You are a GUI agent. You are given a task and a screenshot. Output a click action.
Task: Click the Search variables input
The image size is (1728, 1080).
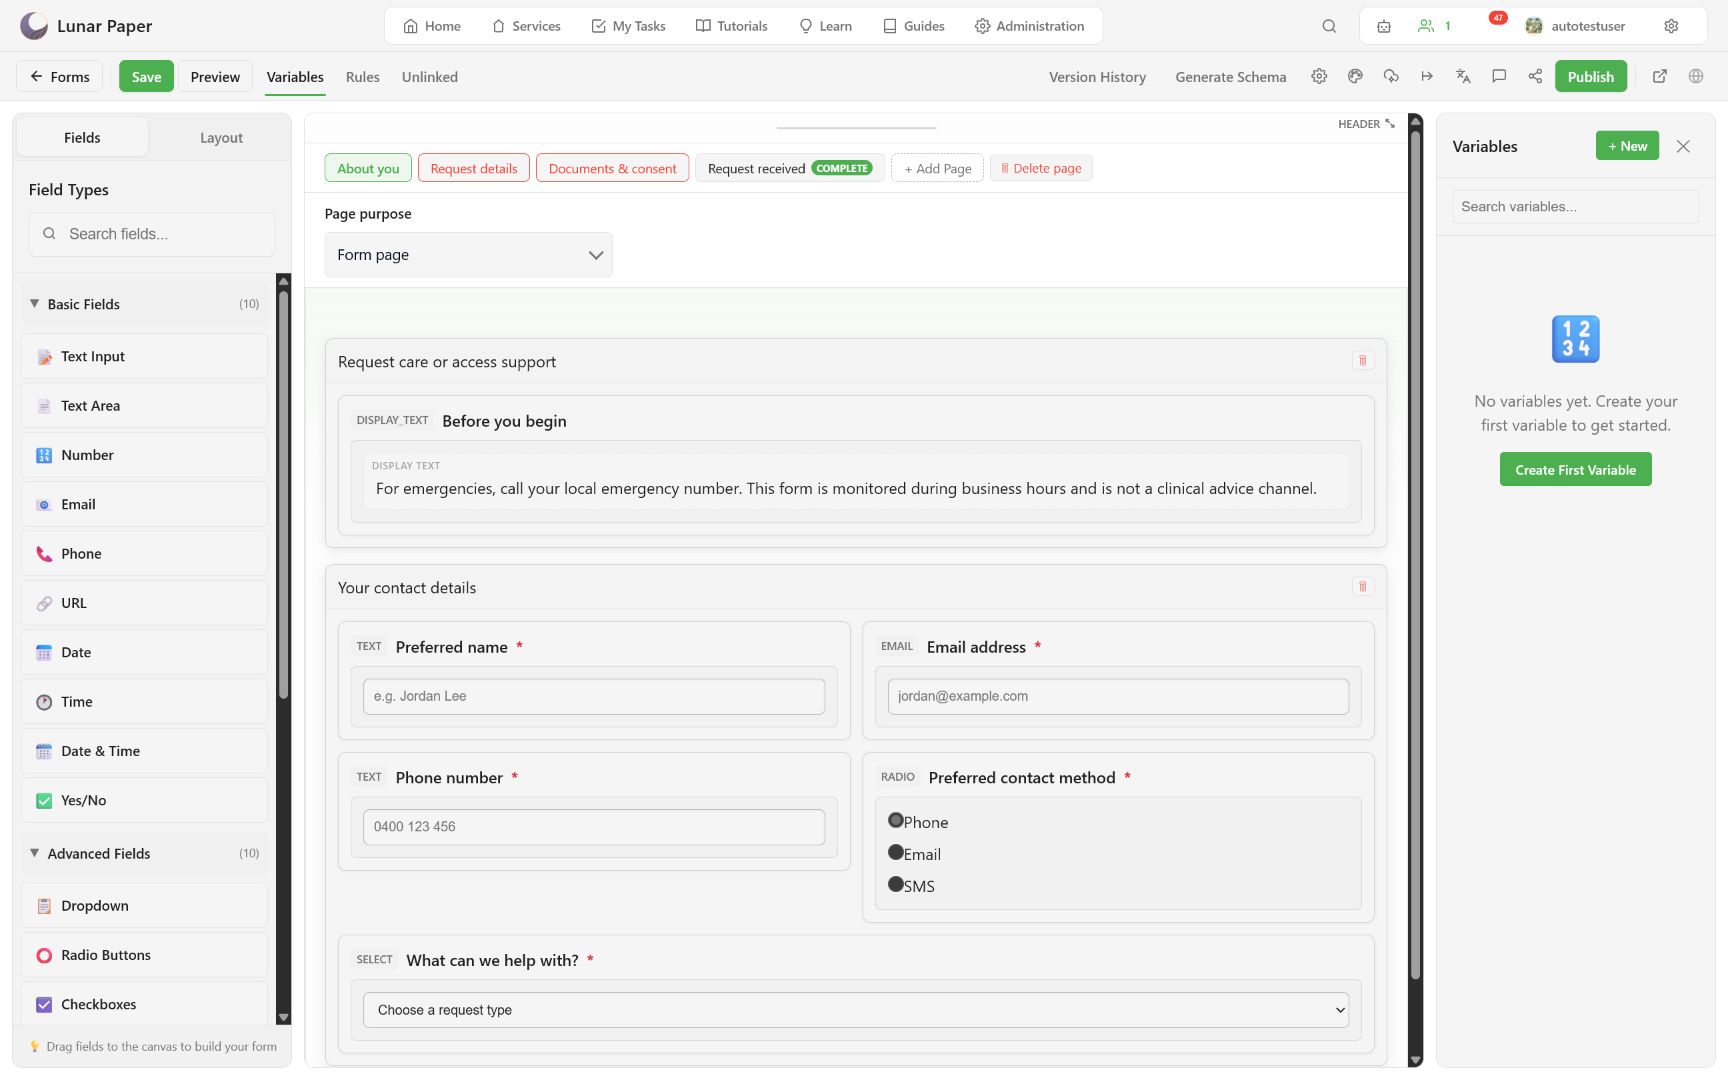click(1576, 207)
